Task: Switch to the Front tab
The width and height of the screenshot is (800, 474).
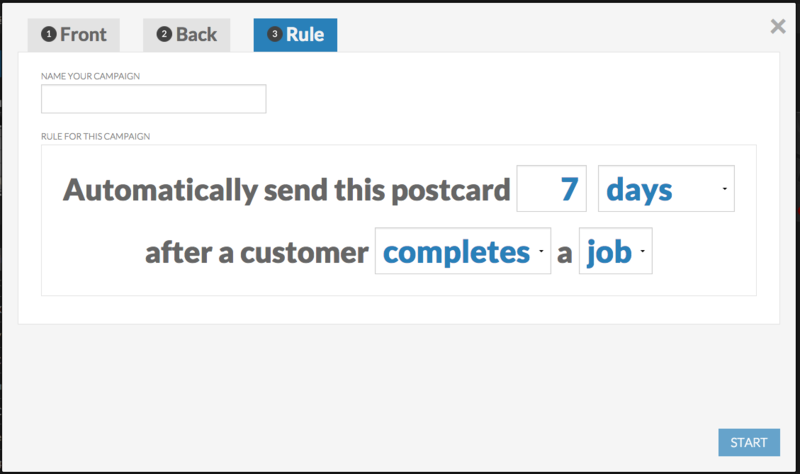Action: click(74, 35)
